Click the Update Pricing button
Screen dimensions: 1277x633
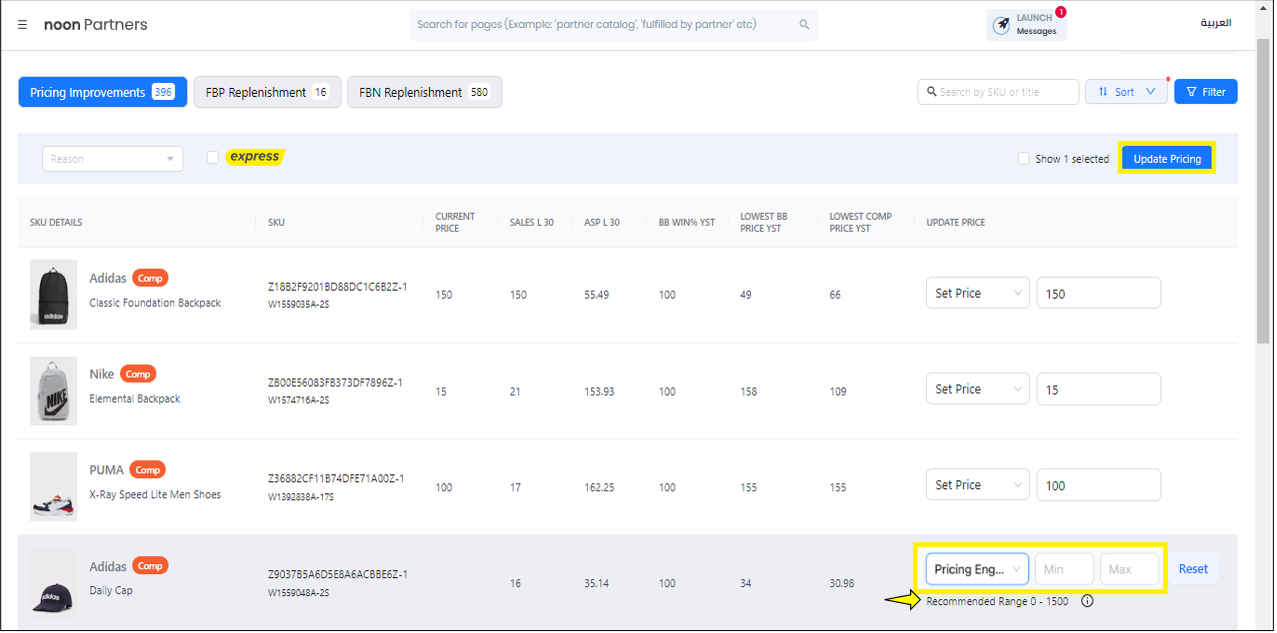click(x=1166, y=159)
